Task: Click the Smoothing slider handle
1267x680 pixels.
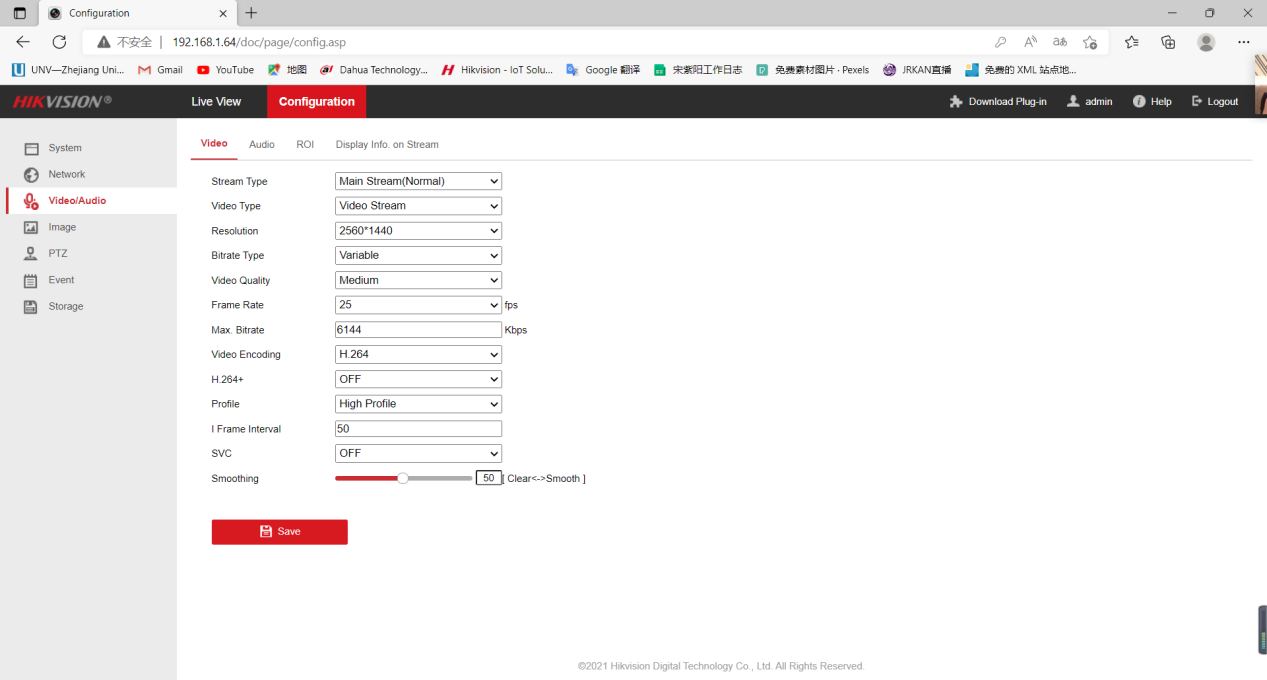Action: [x=403, y=478]
